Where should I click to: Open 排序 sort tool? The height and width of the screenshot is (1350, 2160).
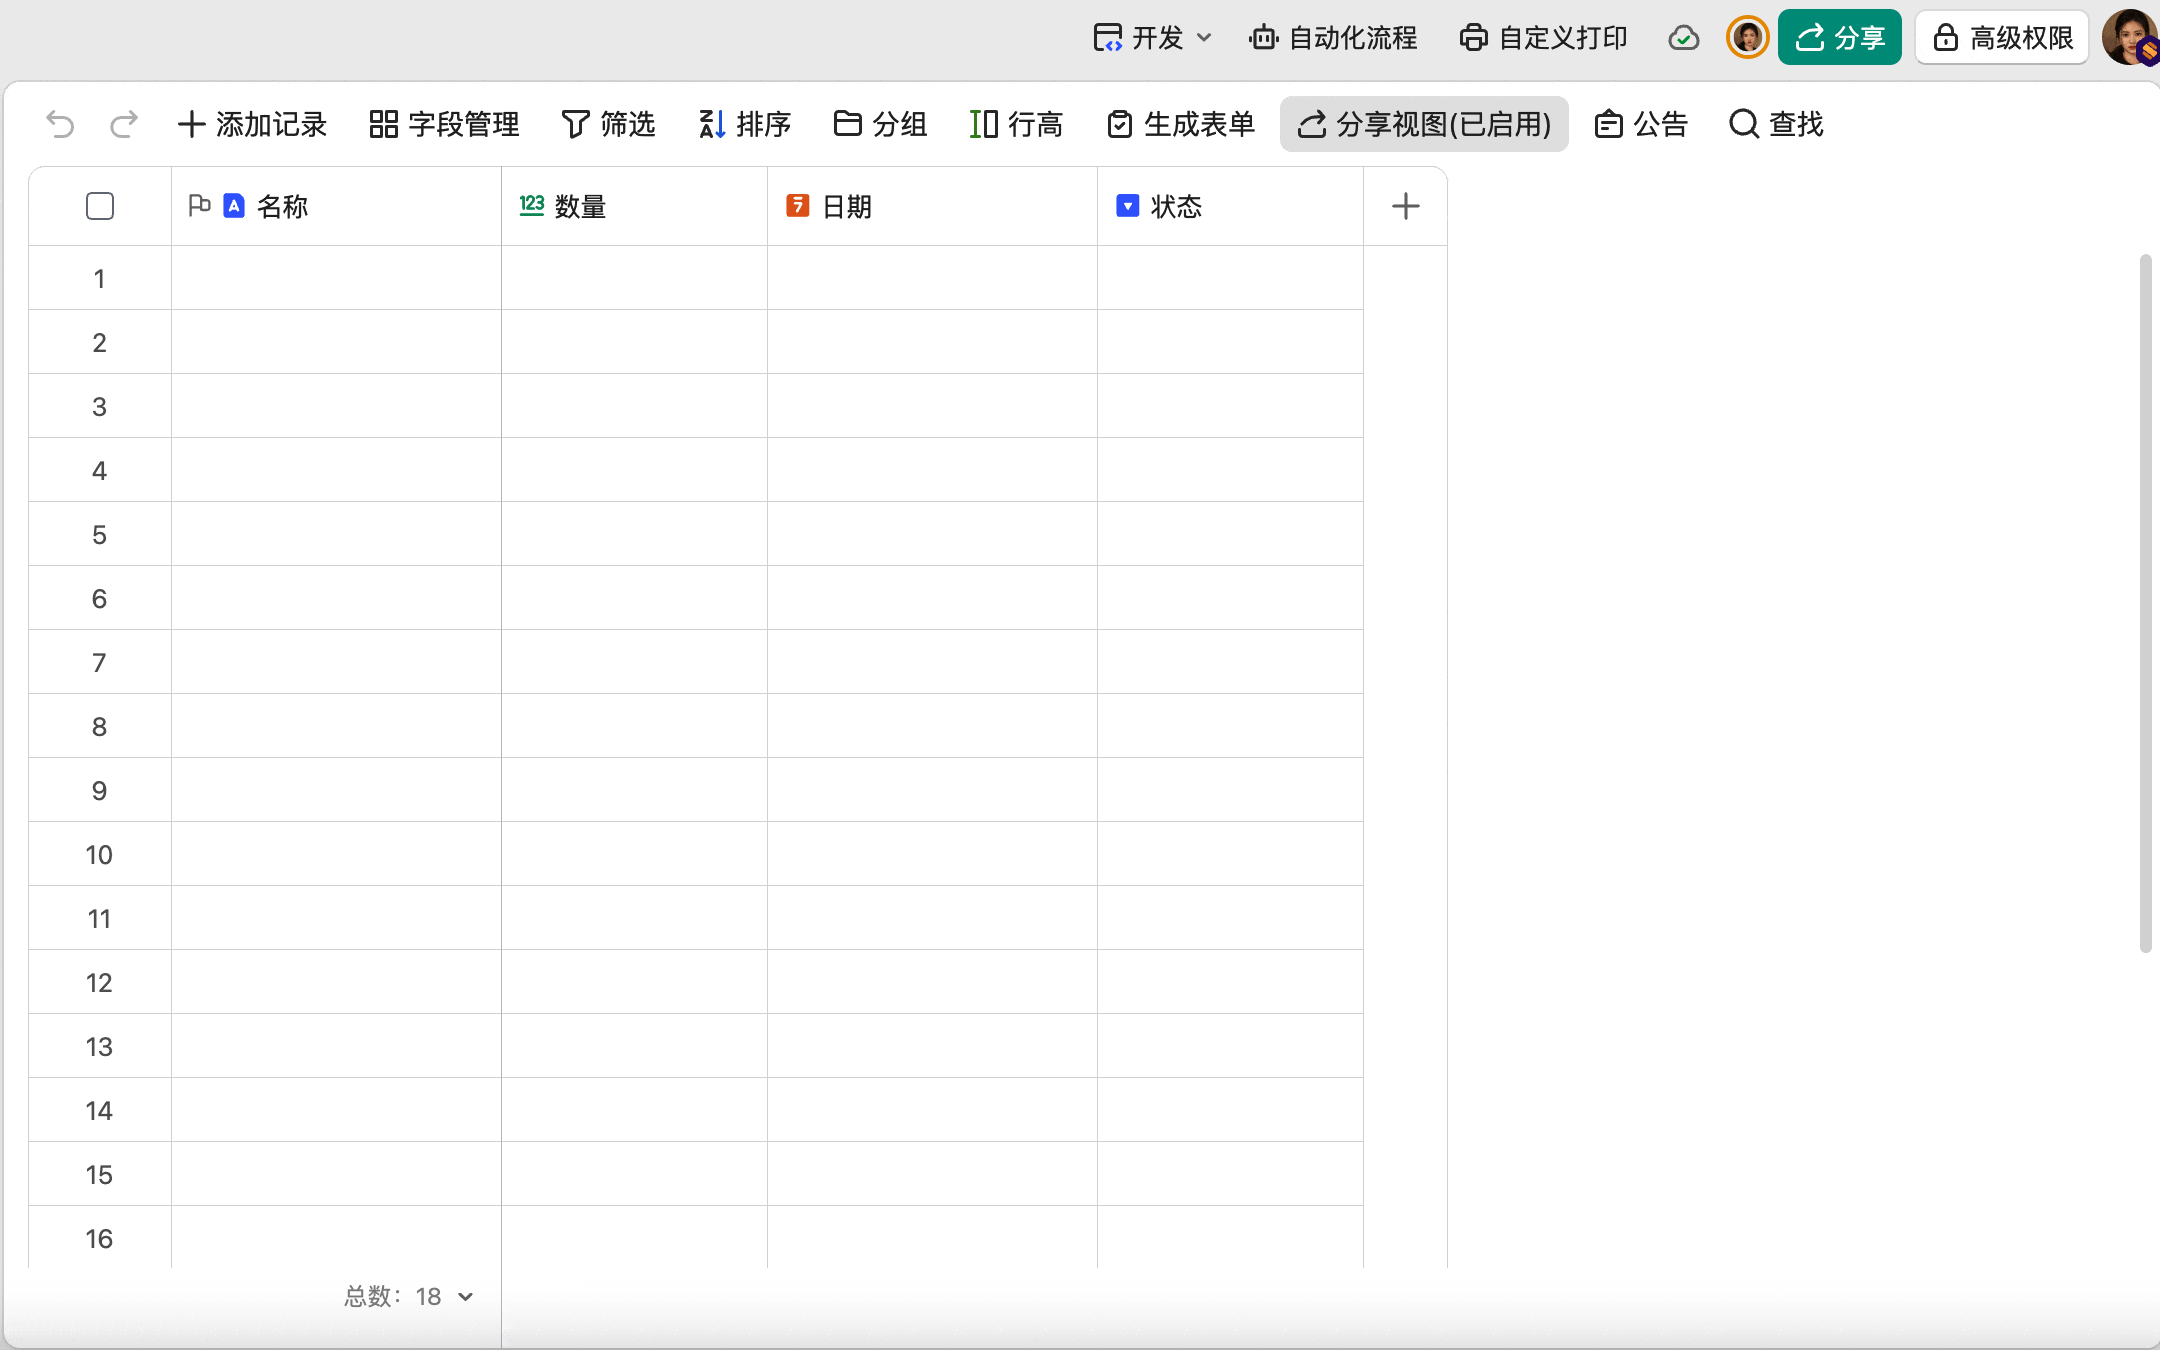point(745,124)
